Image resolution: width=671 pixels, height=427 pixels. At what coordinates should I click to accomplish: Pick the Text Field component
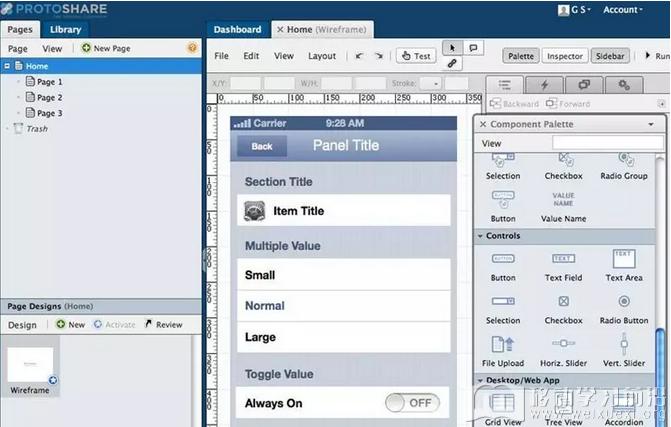point(563,266)
